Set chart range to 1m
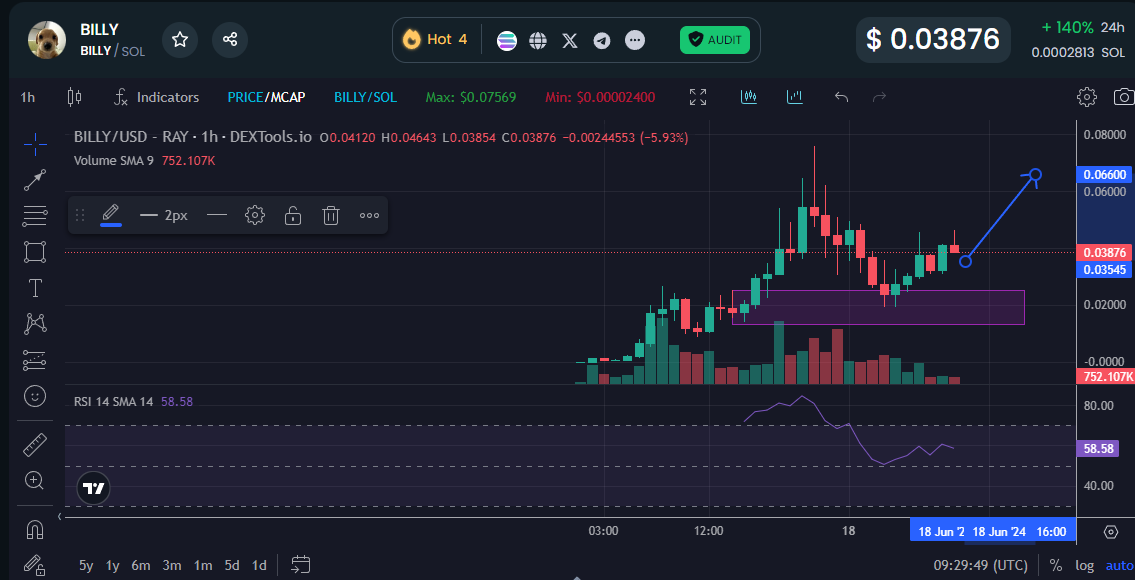 point(203,566)
